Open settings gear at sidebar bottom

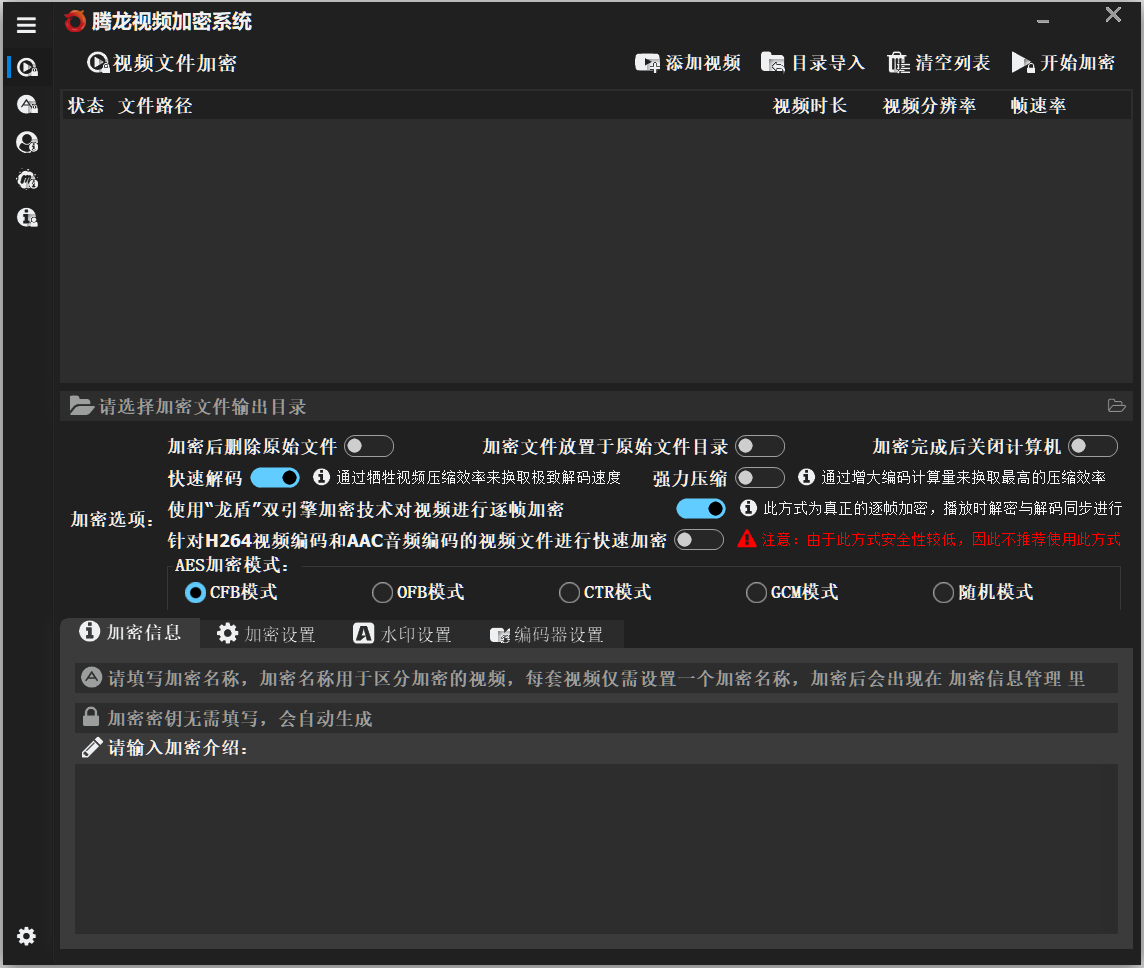[26, 936]
